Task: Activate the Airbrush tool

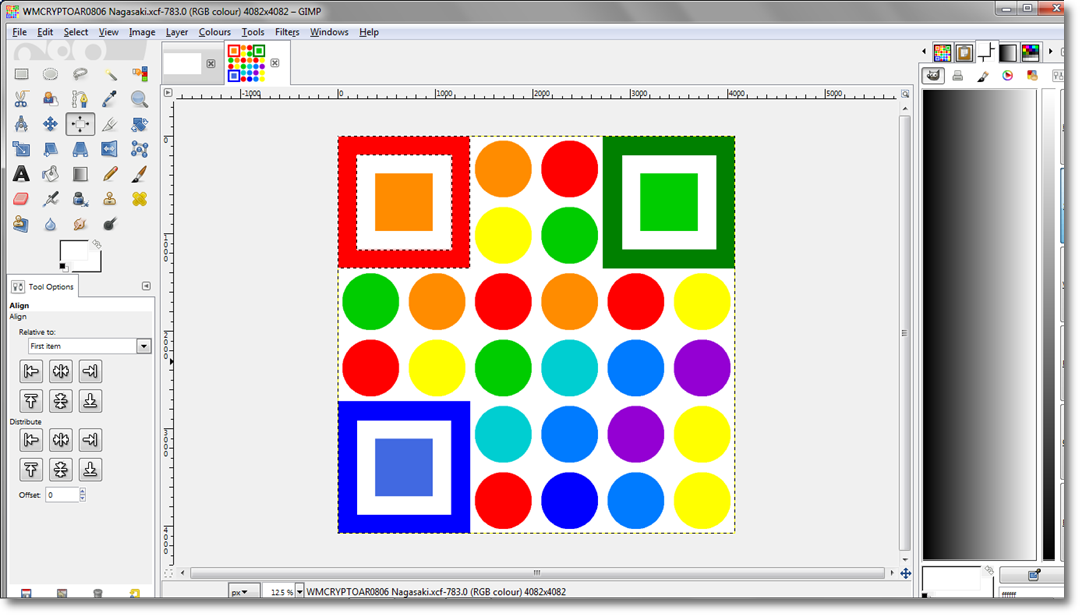Action: tap(50, 199)
